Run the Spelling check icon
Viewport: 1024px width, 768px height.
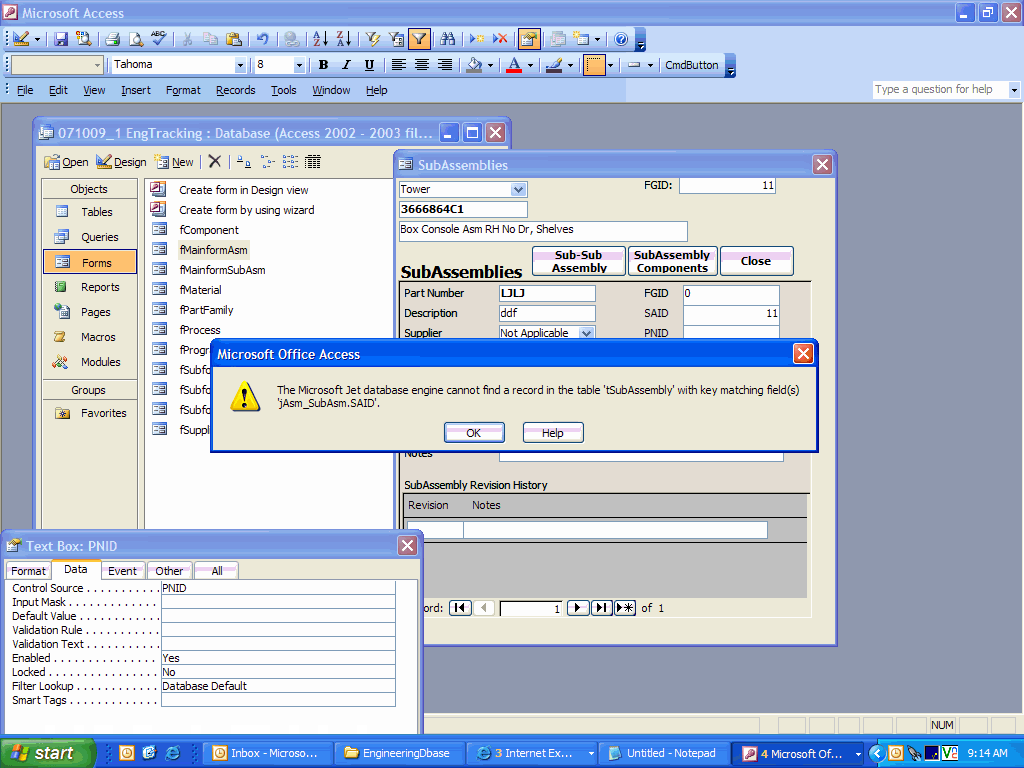pos(159,39)
